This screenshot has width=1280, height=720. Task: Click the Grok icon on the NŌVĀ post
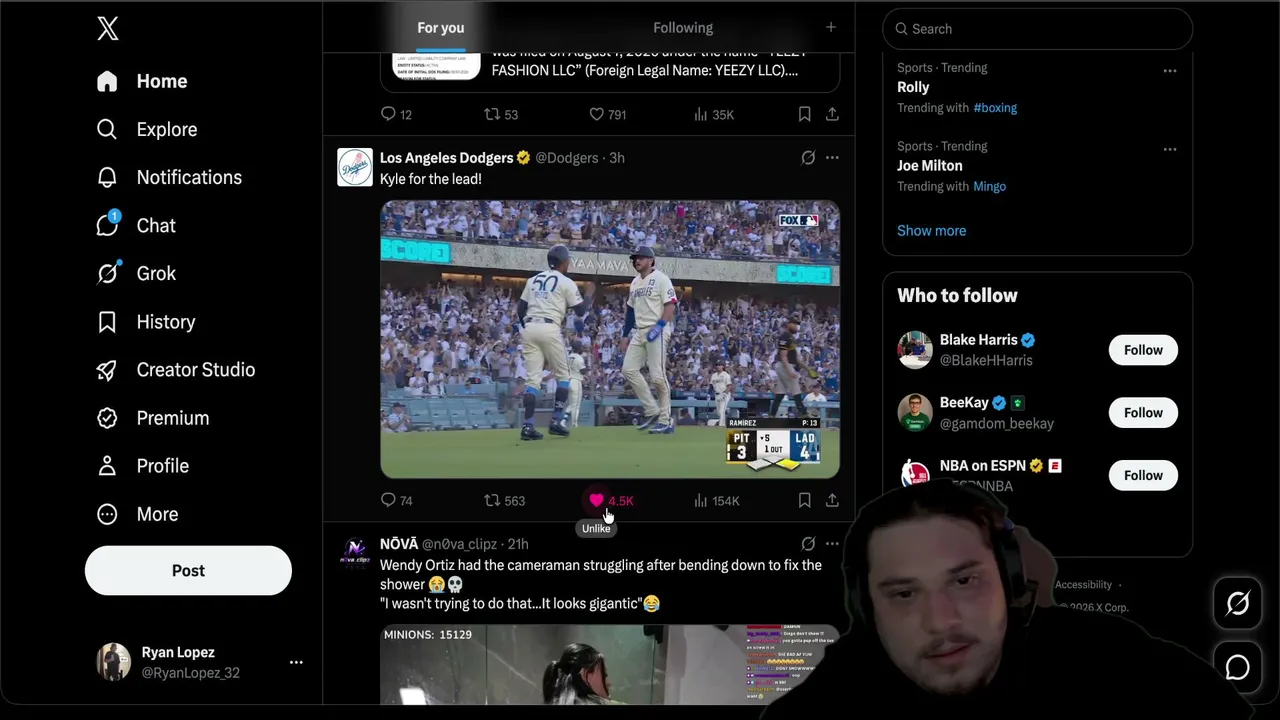tap(808, 544)
